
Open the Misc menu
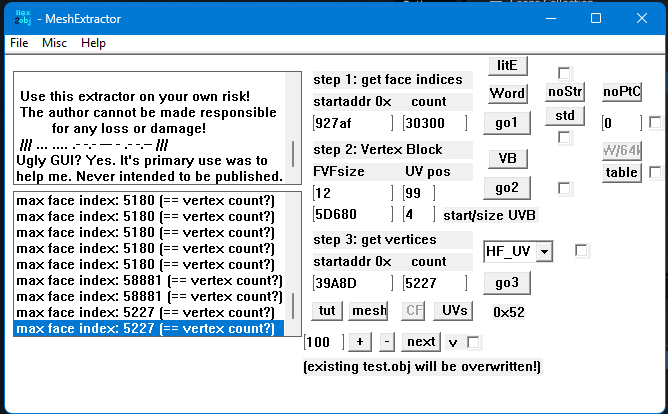tap(54, 43)
